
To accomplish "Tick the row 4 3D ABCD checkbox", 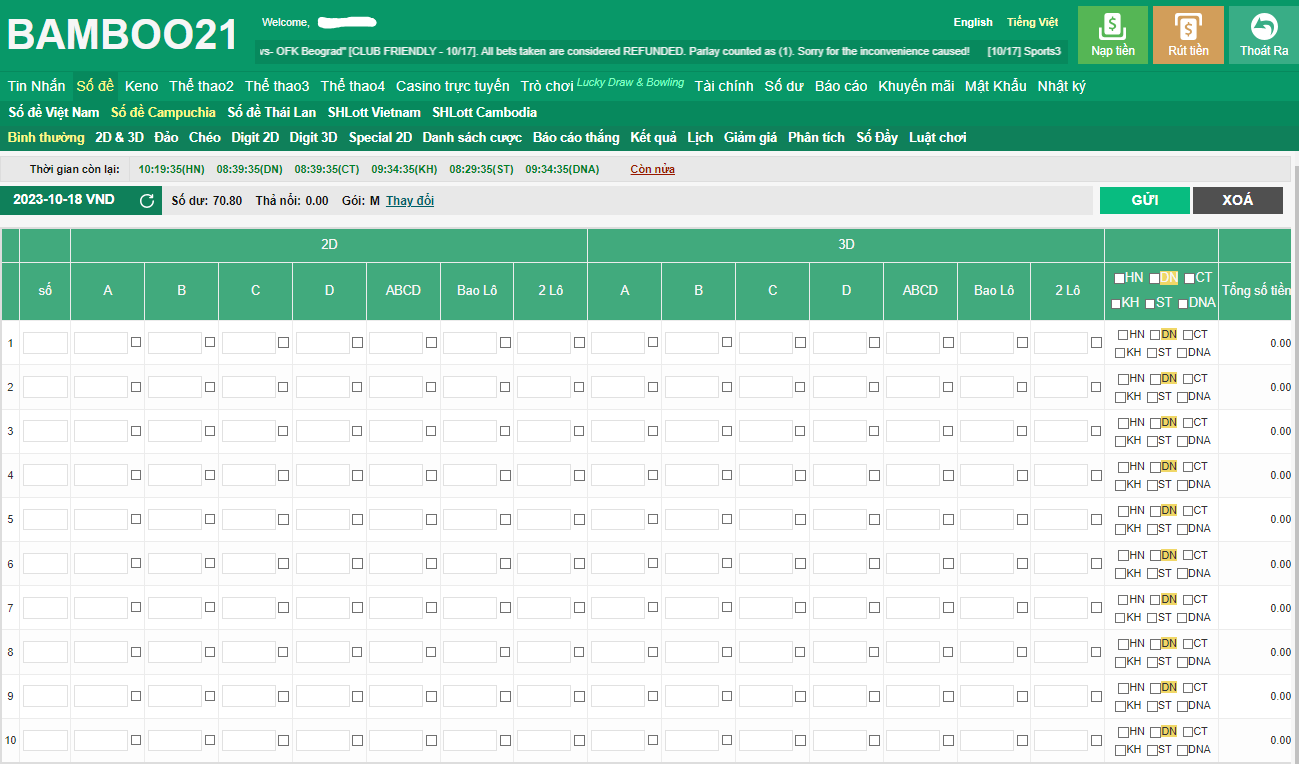I will 948,475.
